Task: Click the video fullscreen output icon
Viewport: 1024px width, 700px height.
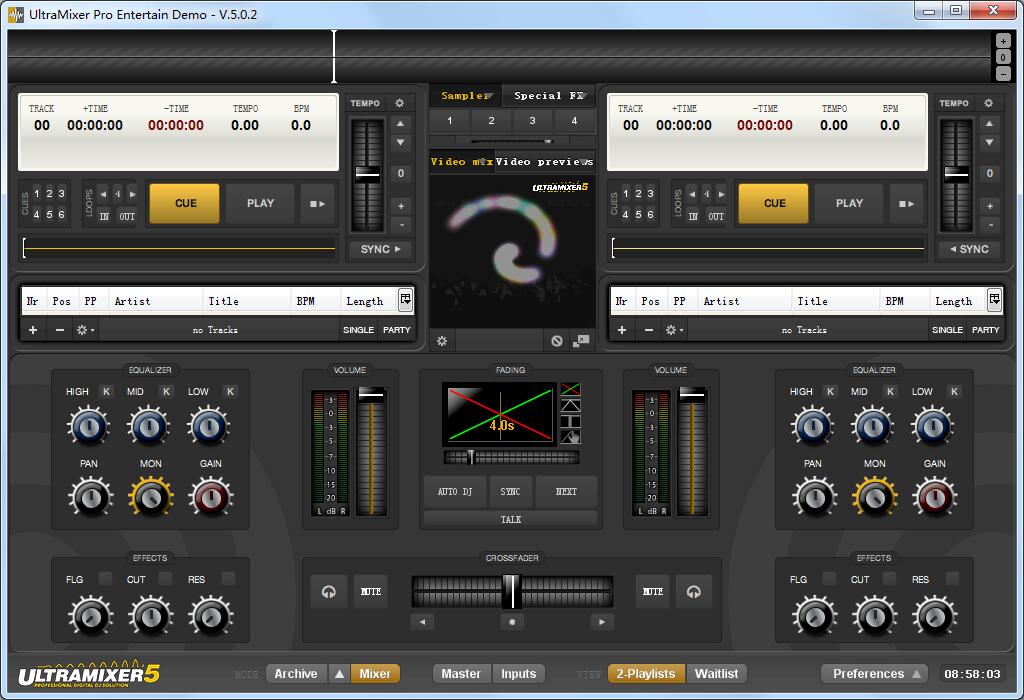Action: pos(581,341)
